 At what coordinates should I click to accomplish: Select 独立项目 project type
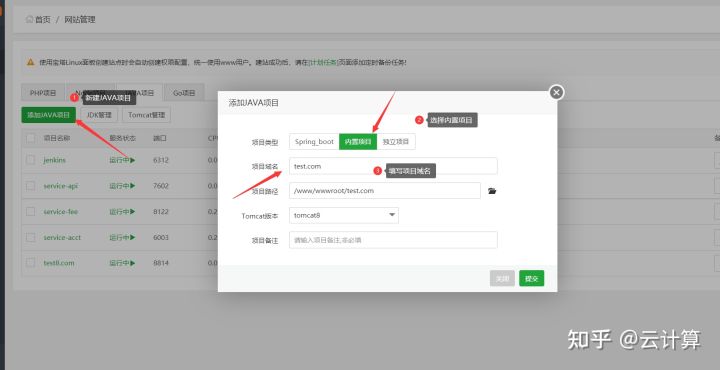click(x=396, y=142)
